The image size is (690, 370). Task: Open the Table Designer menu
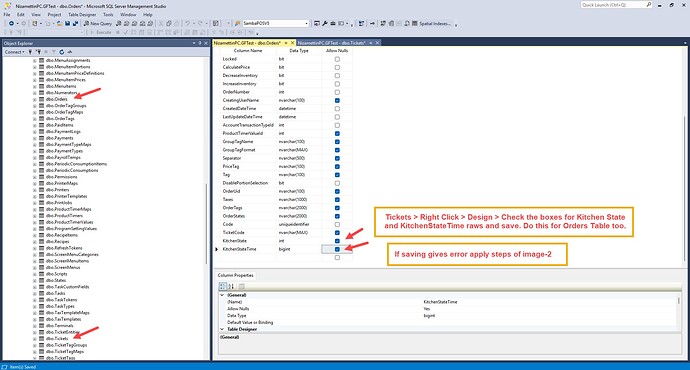tap(82, 15)
